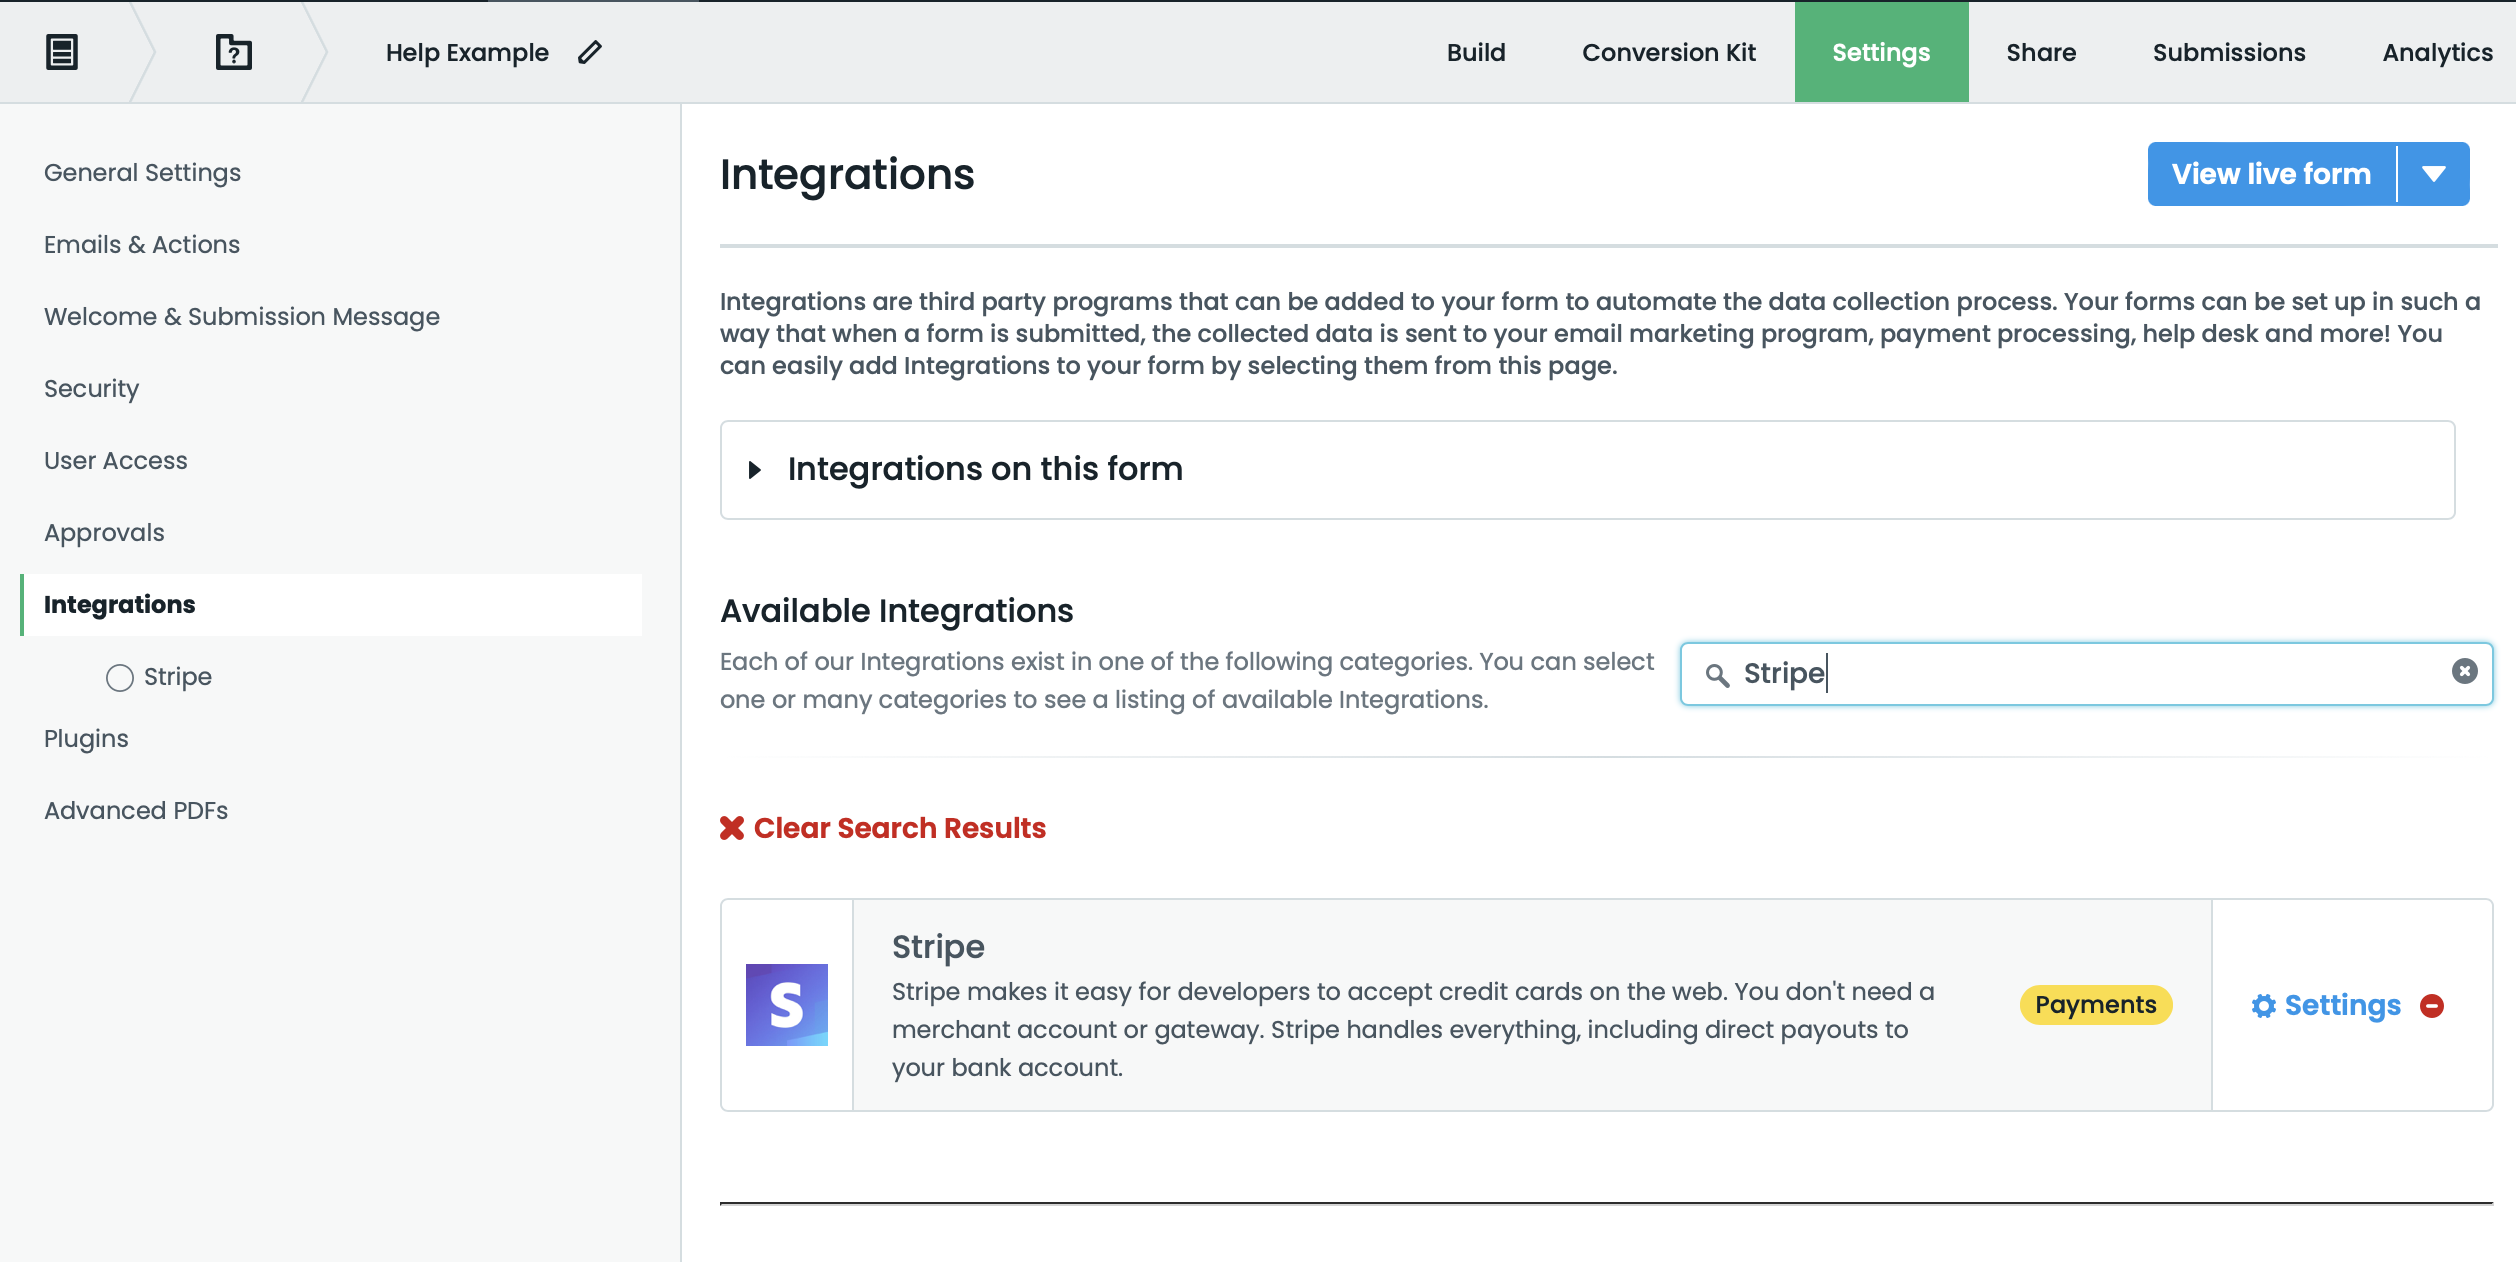Click the pencil icon to rename form
This screenshot has width=2516, height=1262.
tap(590, 52)
